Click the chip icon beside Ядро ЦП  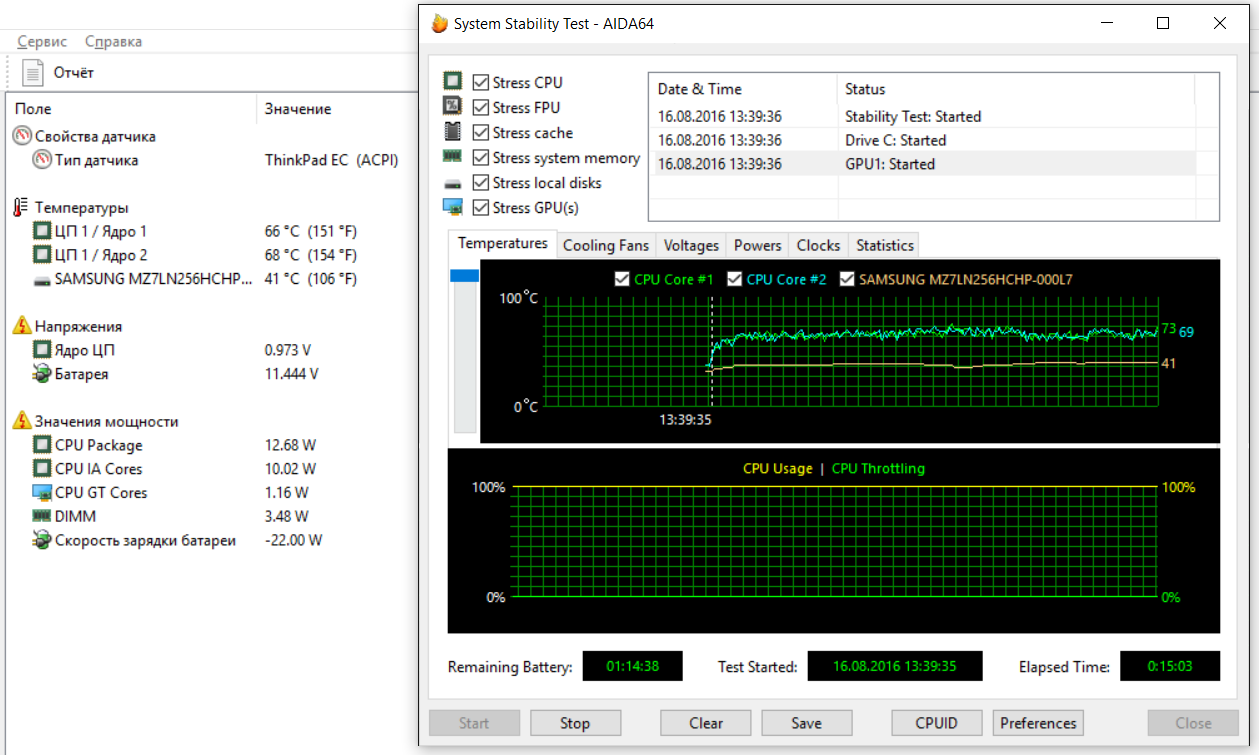coord(42,350)
